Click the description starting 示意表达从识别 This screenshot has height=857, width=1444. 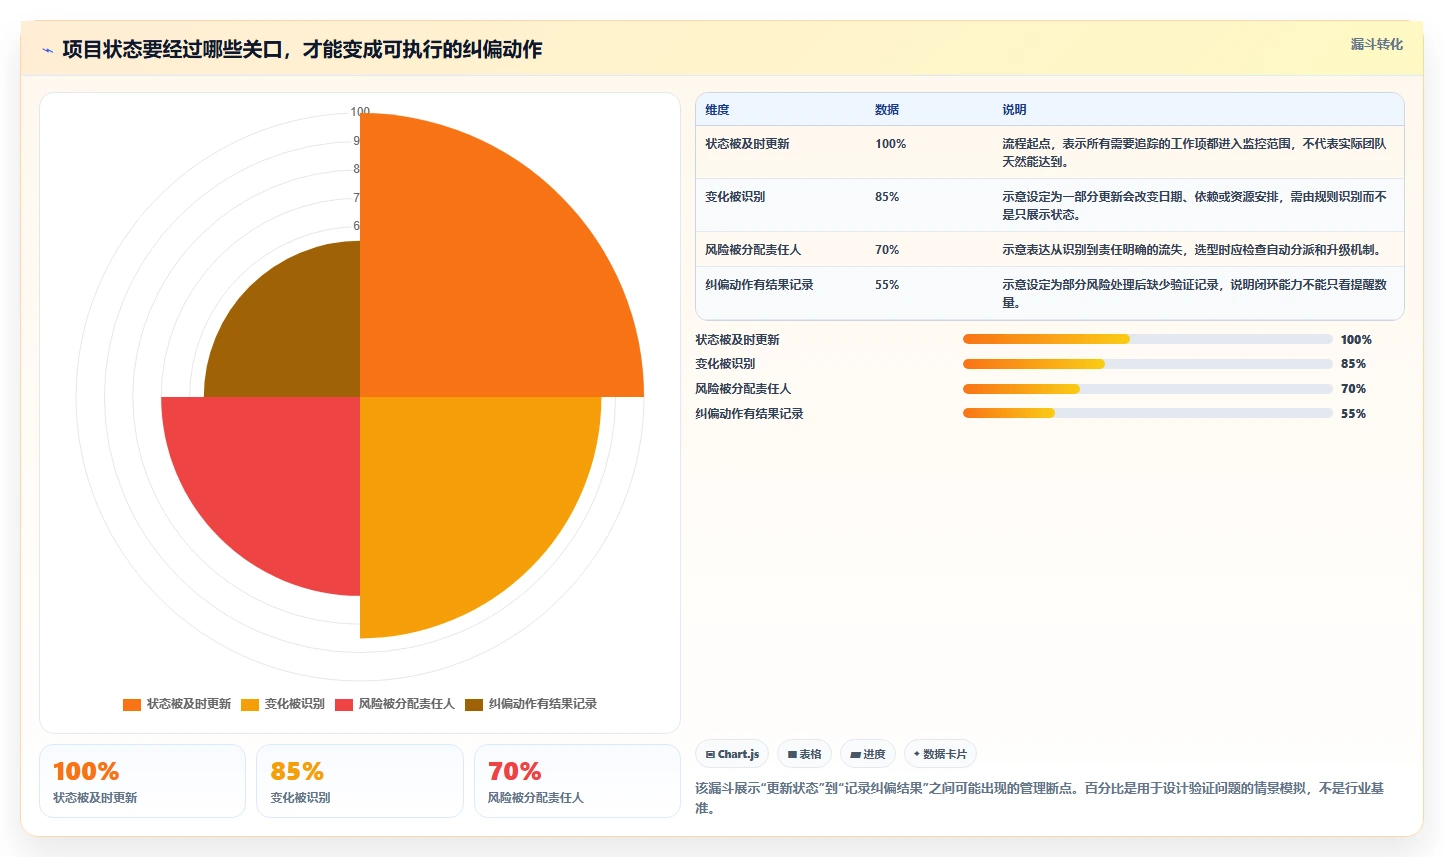1192,250
